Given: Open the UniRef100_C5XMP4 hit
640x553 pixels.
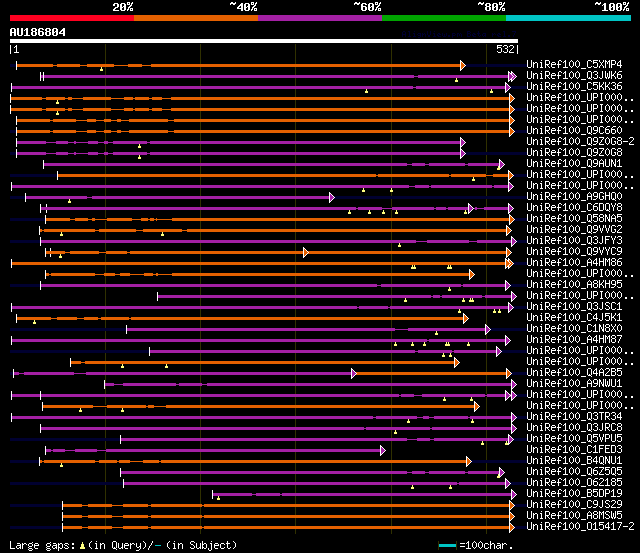Looking at the screenshot, I should coord(574,64).
